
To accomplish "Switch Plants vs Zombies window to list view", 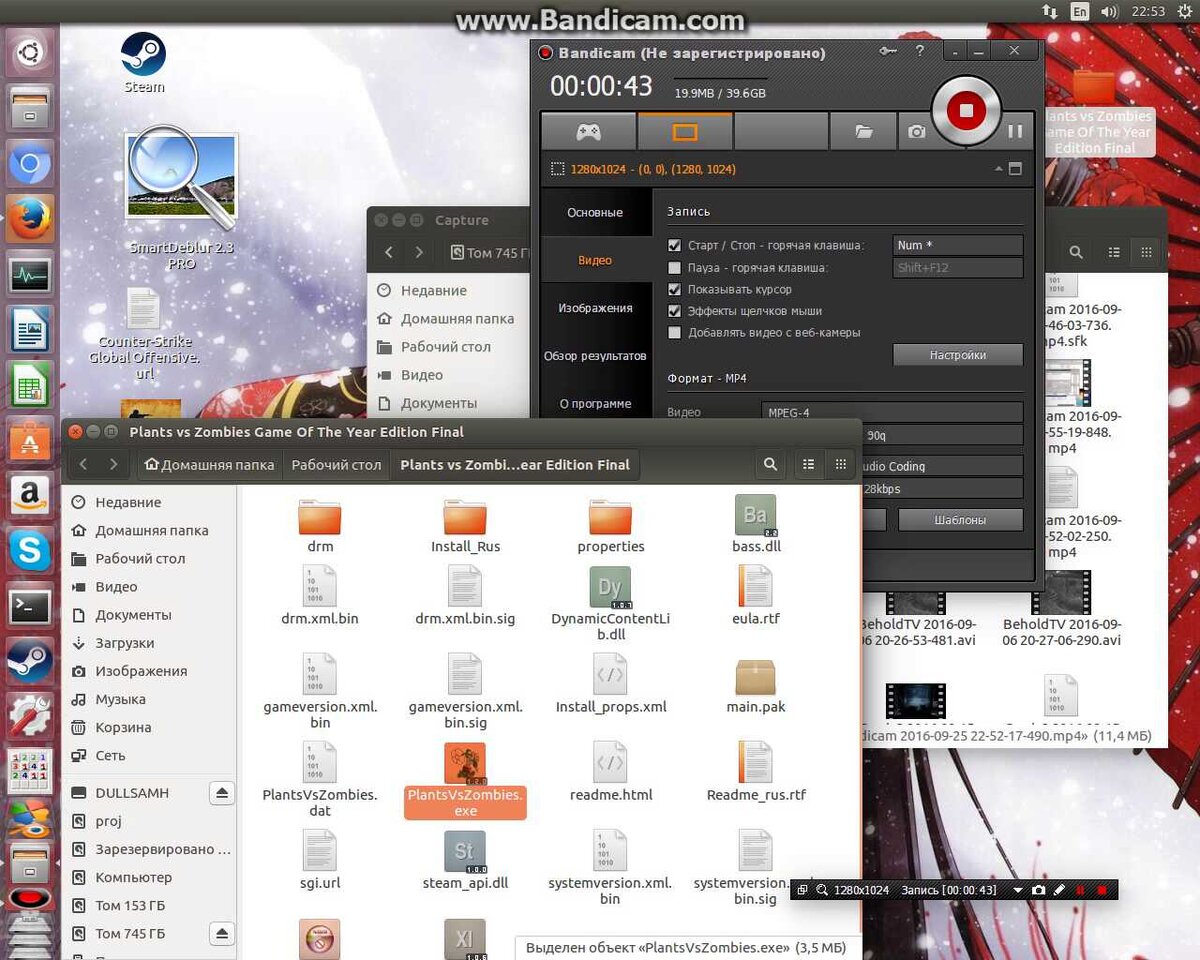I will pyautogui.click(x=808, y=464).
